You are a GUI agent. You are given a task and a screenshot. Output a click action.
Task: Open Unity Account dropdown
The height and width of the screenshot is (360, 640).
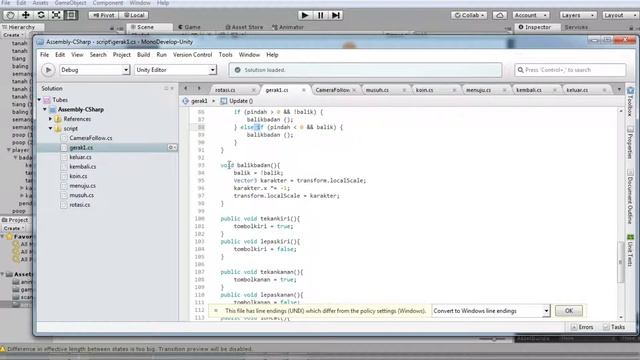[531, 15]
